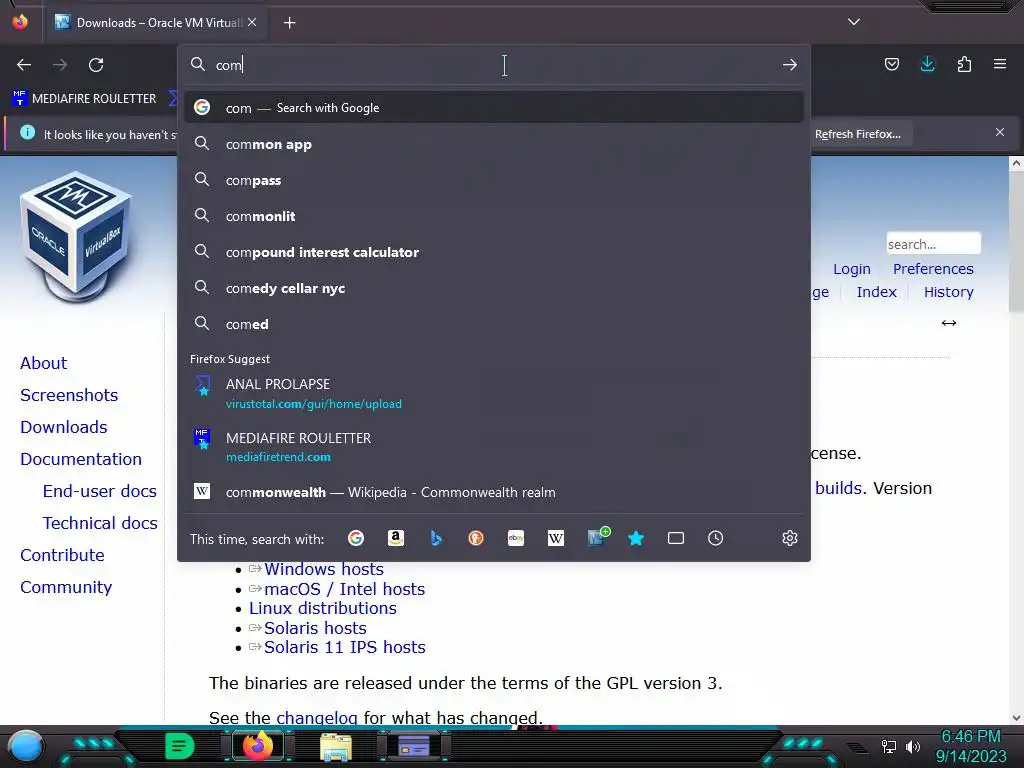This screenshot has height=768, width=1024.
Task: Search this time with Bing icon
Action: click(x=436, y=538)
